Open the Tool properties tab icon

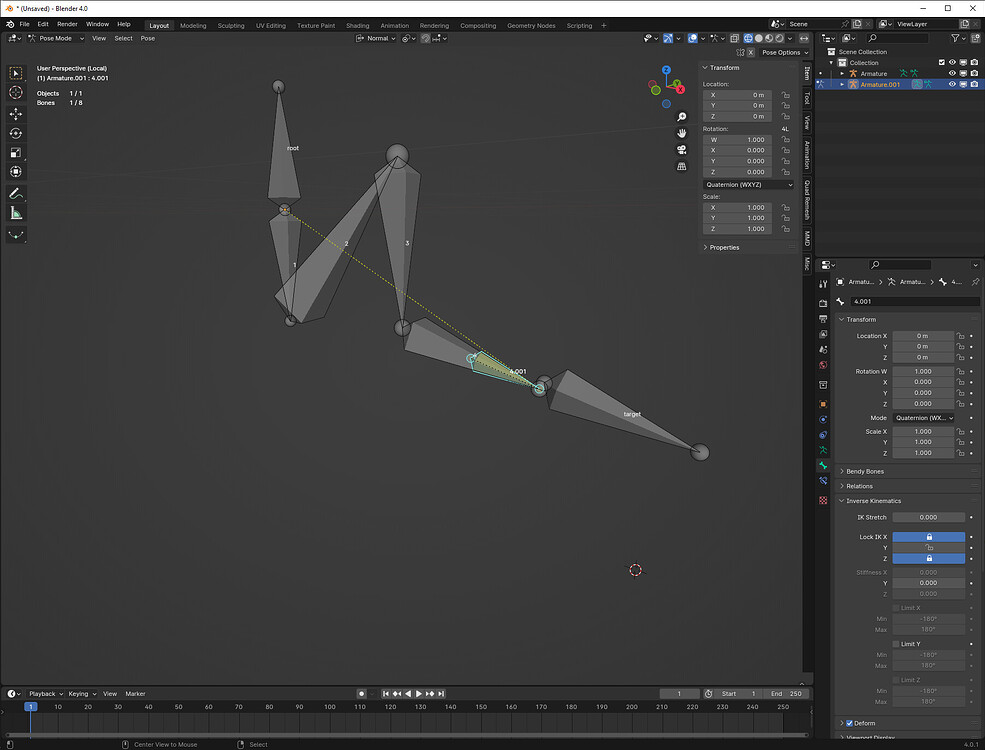point(823,284)
